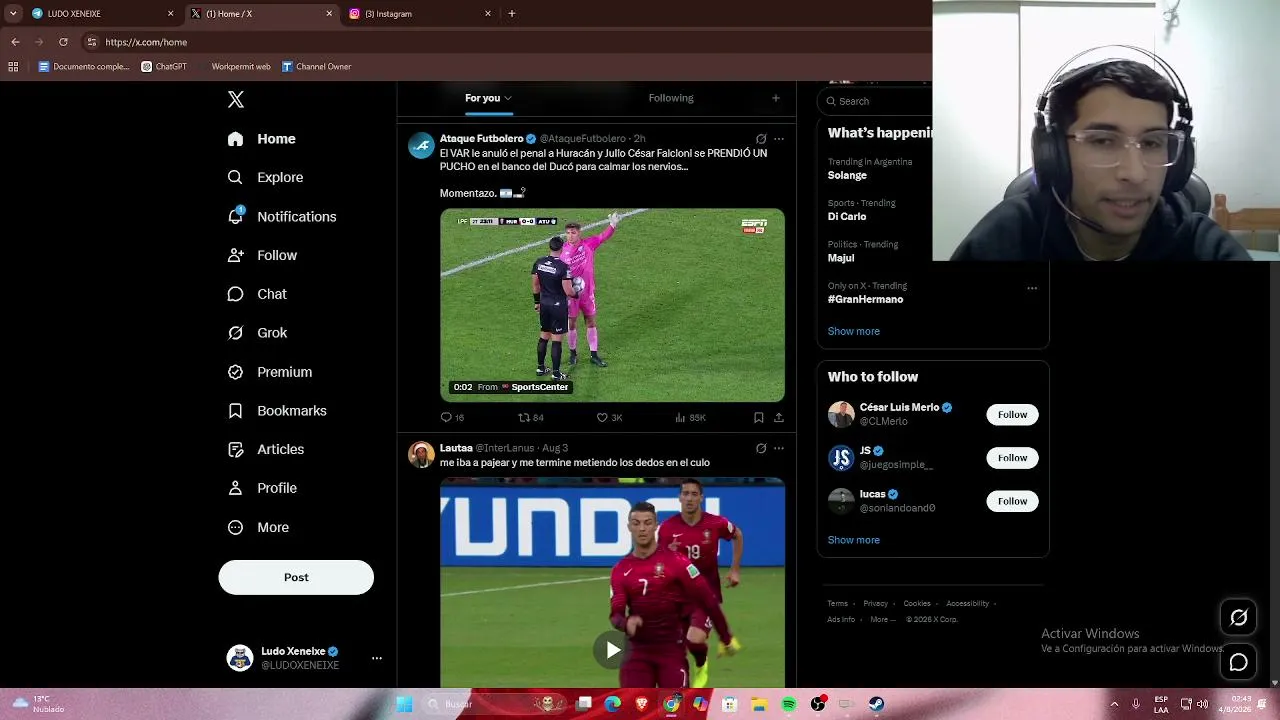
Task: Follow the JS @juegosimple__ account
Action: coord(1012,458)
